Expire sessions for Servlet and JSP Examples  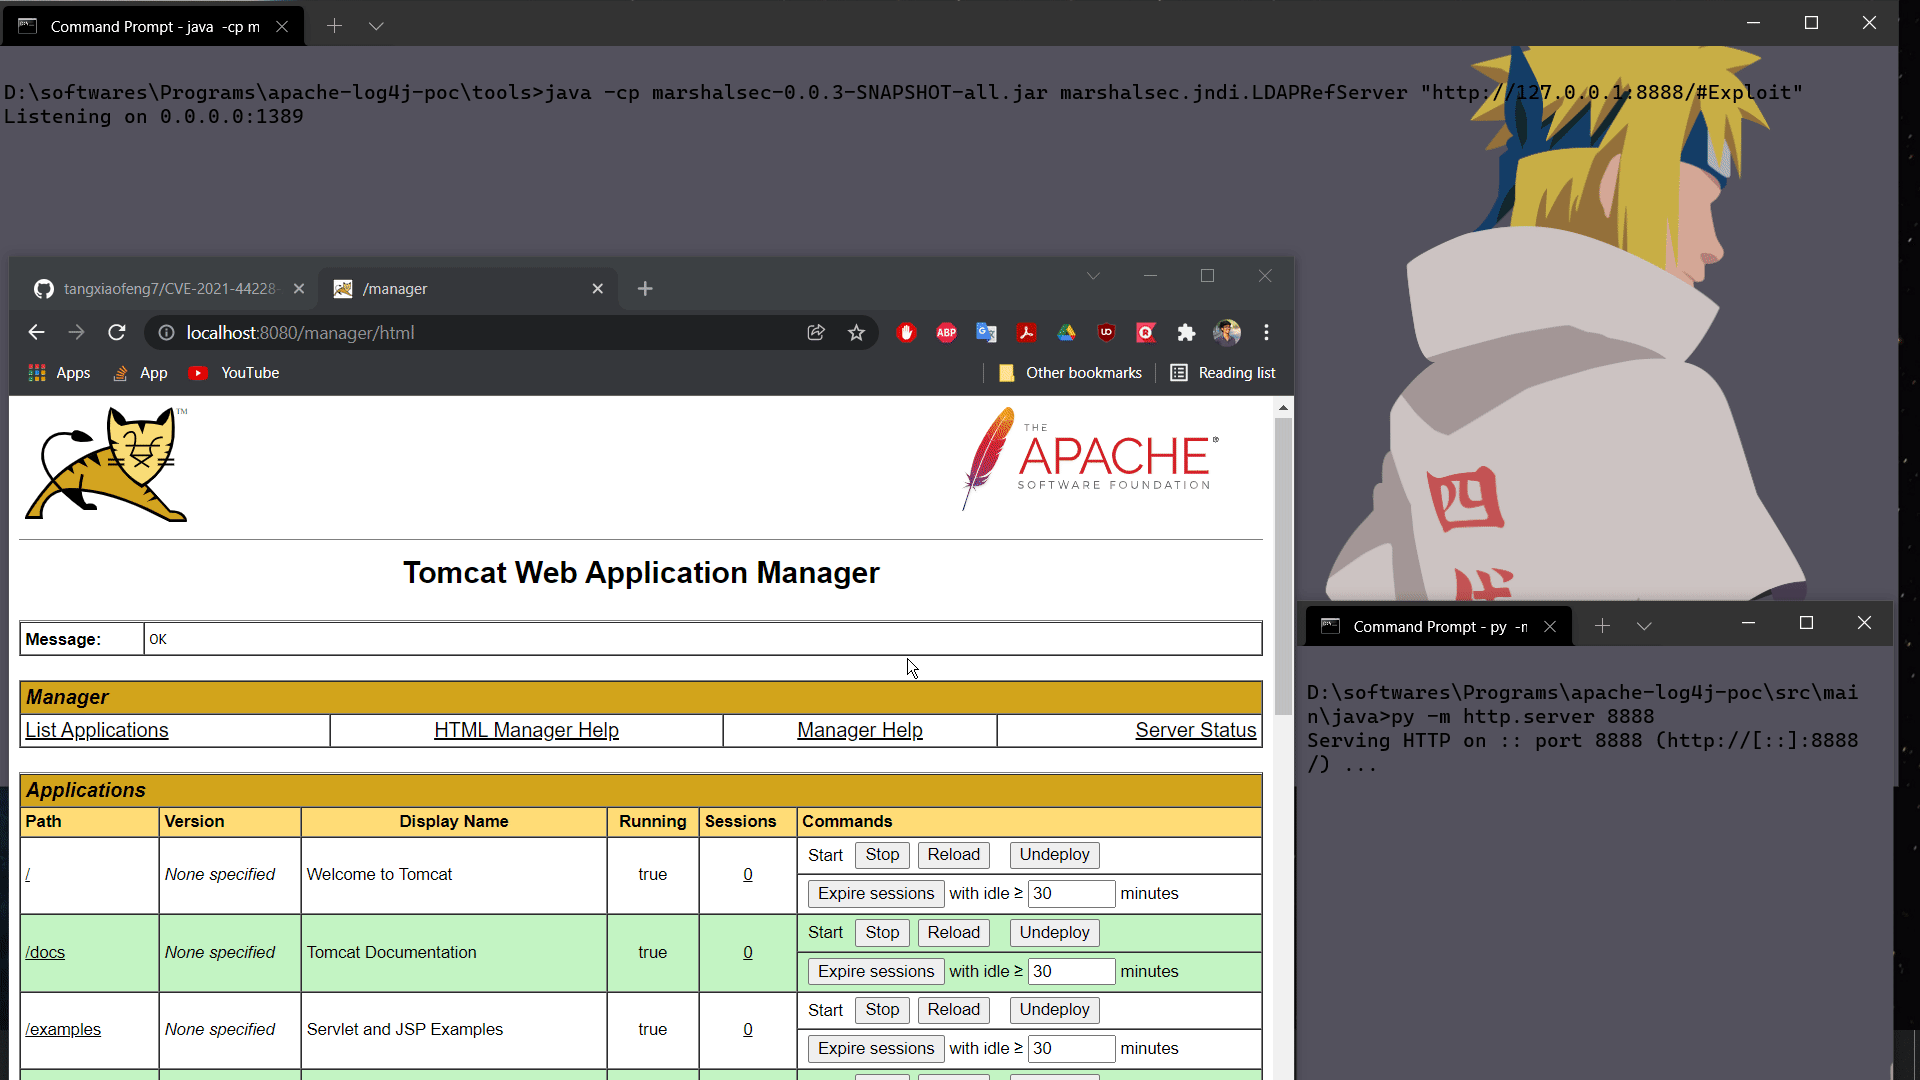[x=876, y=1049]
